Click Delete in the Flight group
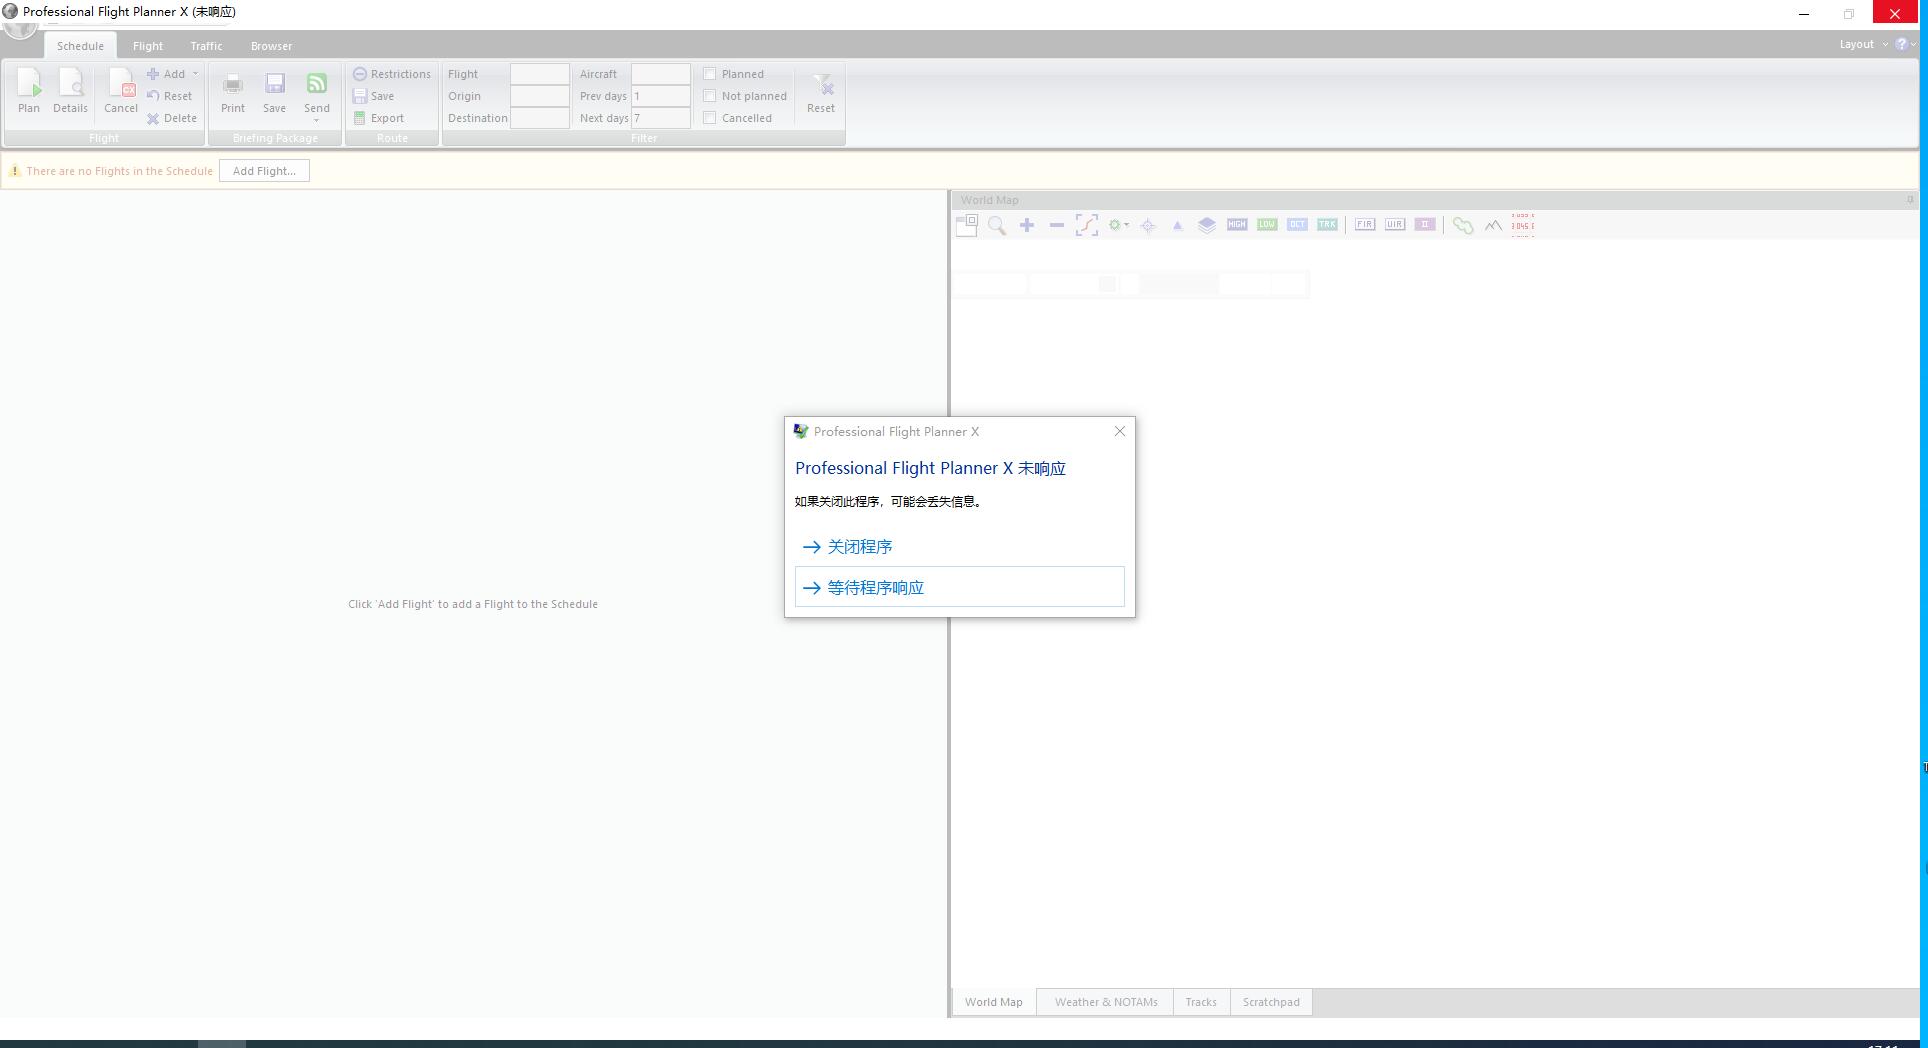The image size is (1928, 1048). 171,118
